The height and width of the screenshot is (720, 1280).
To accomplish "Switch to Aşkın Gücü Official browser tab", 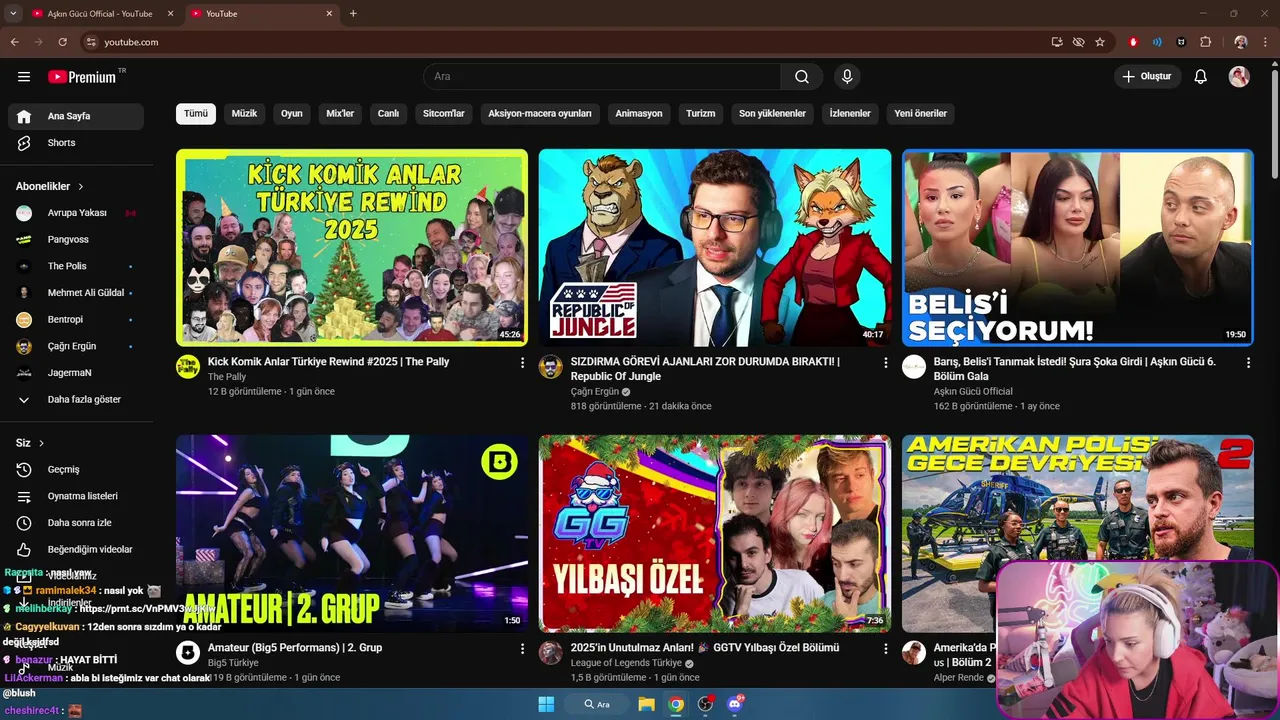I will click(x=101, y=14).
